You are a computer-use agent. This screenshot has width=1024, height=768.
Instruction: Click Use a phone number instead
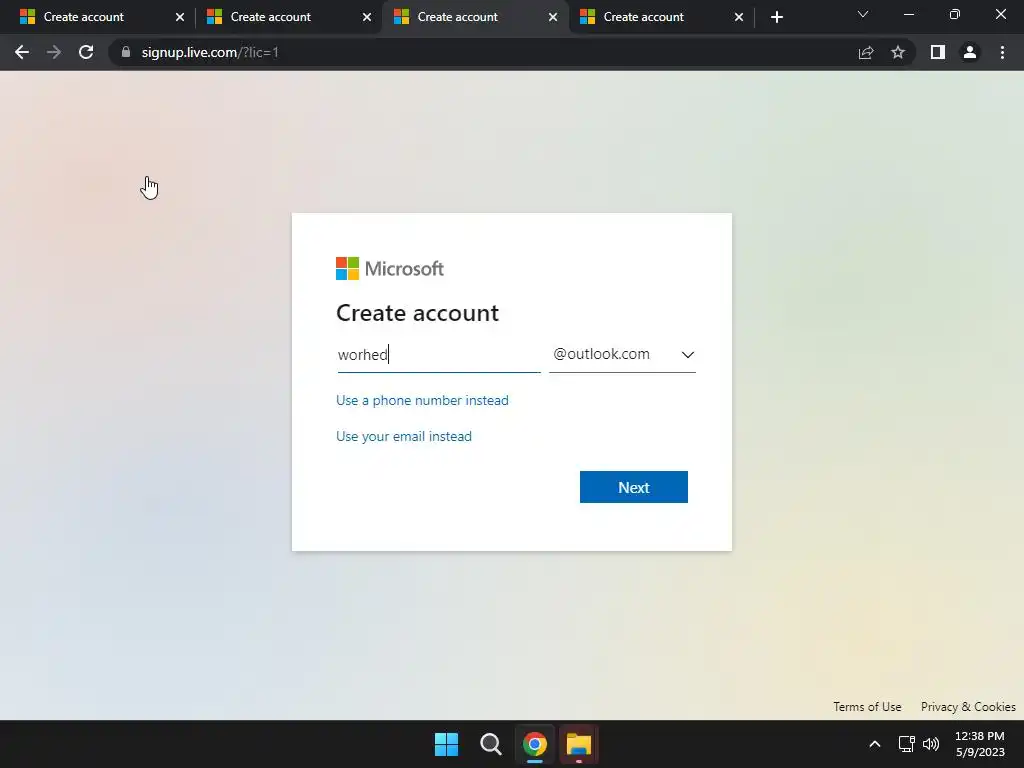422,400
